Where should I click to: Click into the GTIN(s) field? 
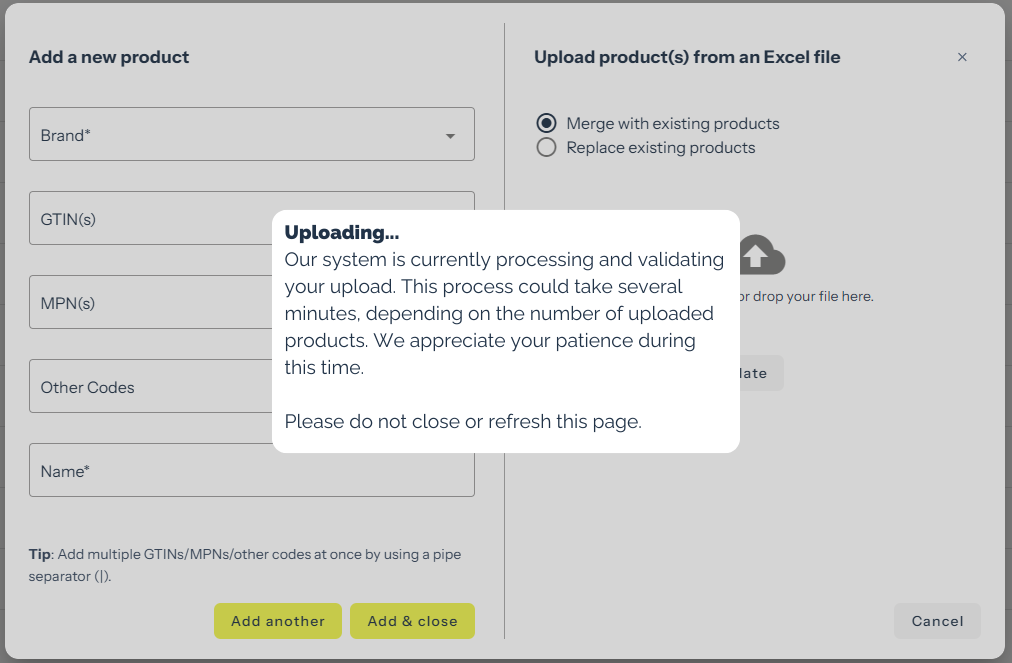[150, 219]
